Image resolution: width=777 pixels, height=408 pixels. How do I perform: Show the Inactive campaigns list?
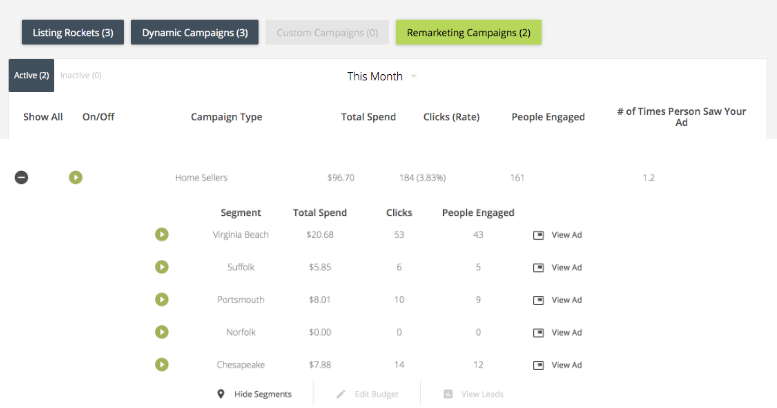click(x=81, y=75)
